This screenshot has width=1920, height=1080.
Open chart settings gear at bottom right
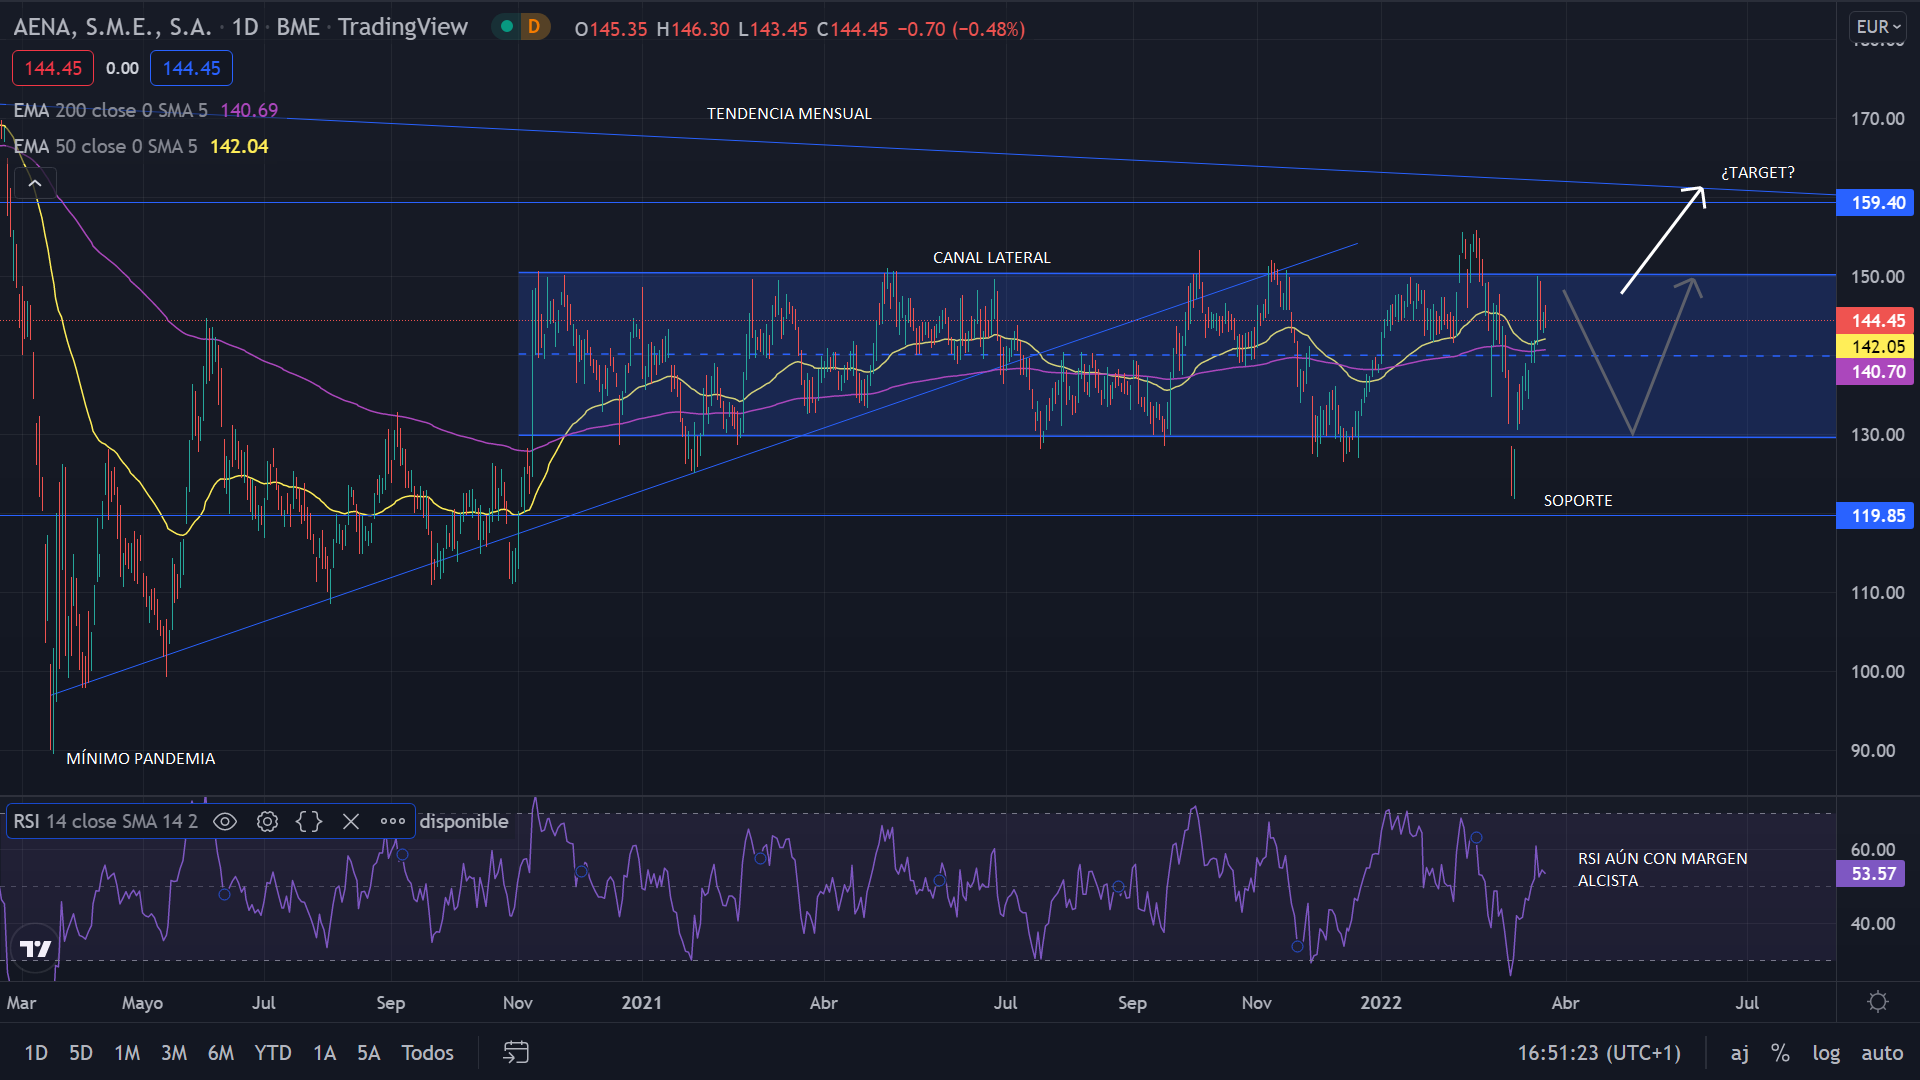coord(1877,1002)
